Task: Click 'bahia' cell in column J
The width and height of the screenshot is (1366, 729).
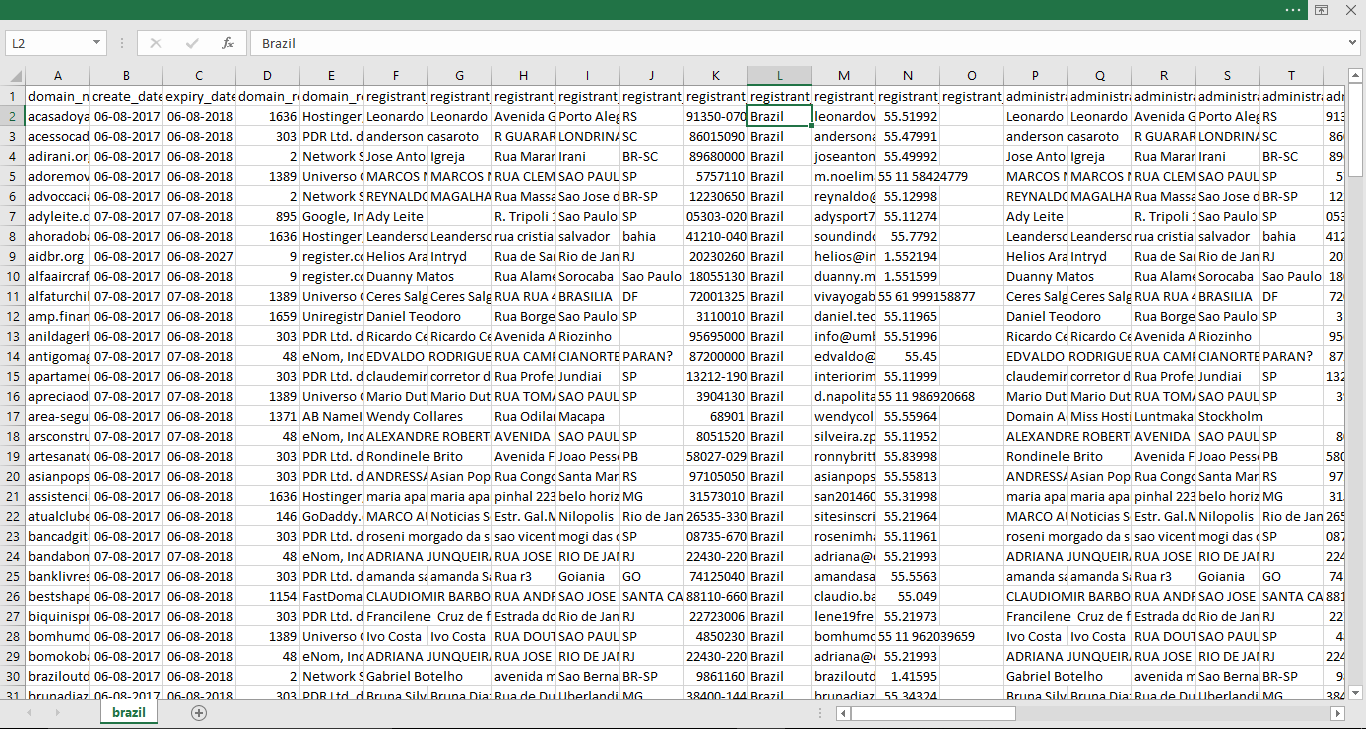Action: pos(651,236)
